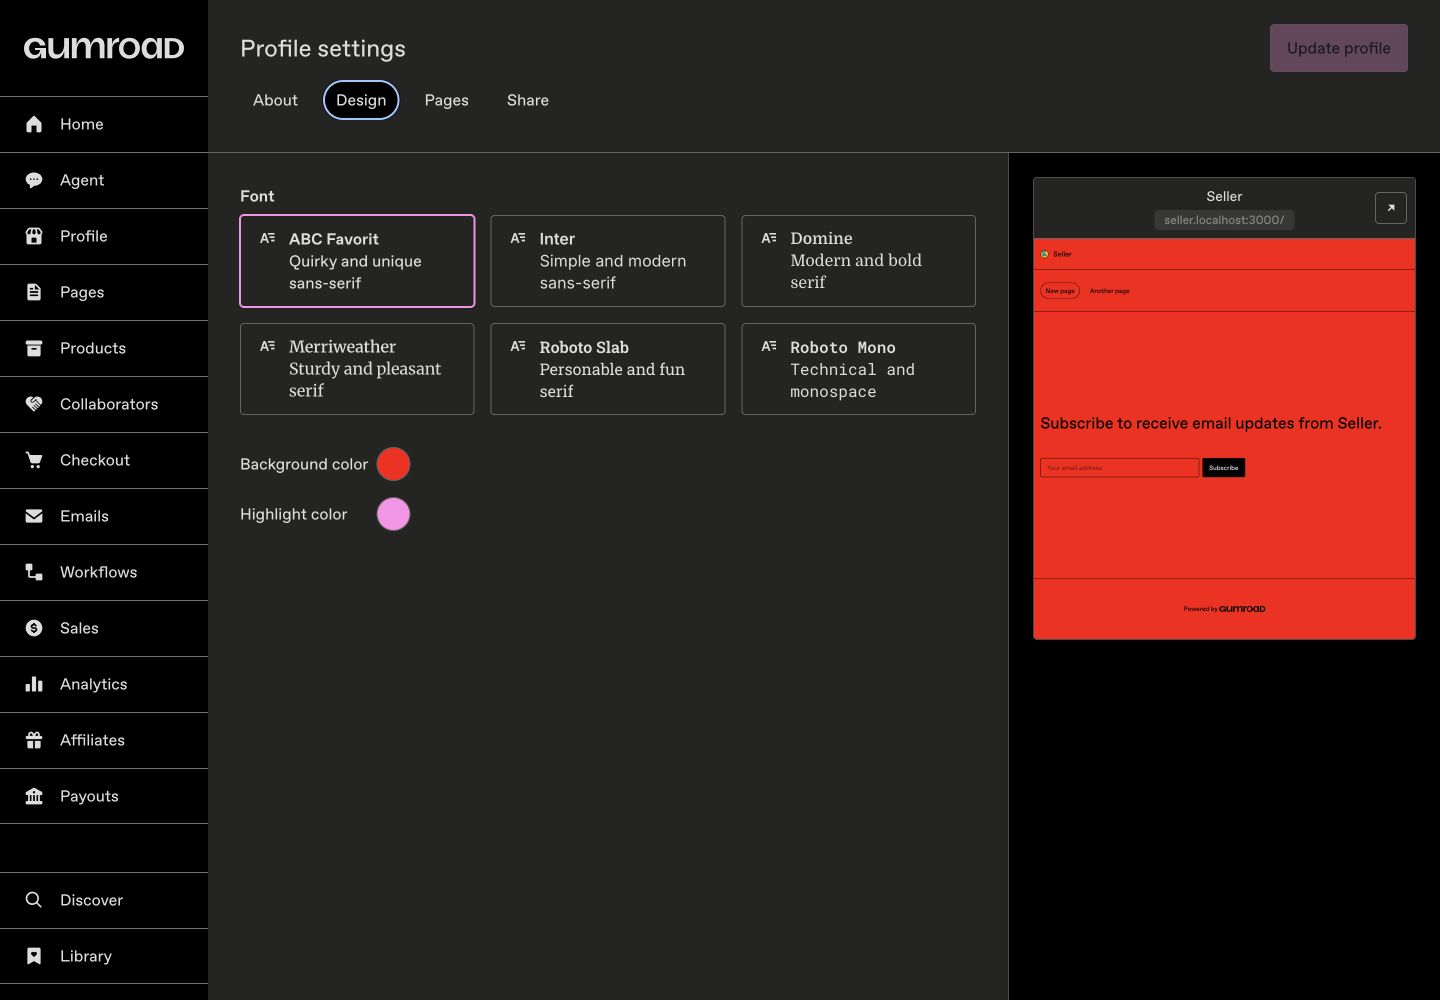Pick the Roboto Mono monospace font
This screenshot has width=1440, height=1000.
pyautogui.click(x=858, y=369)
